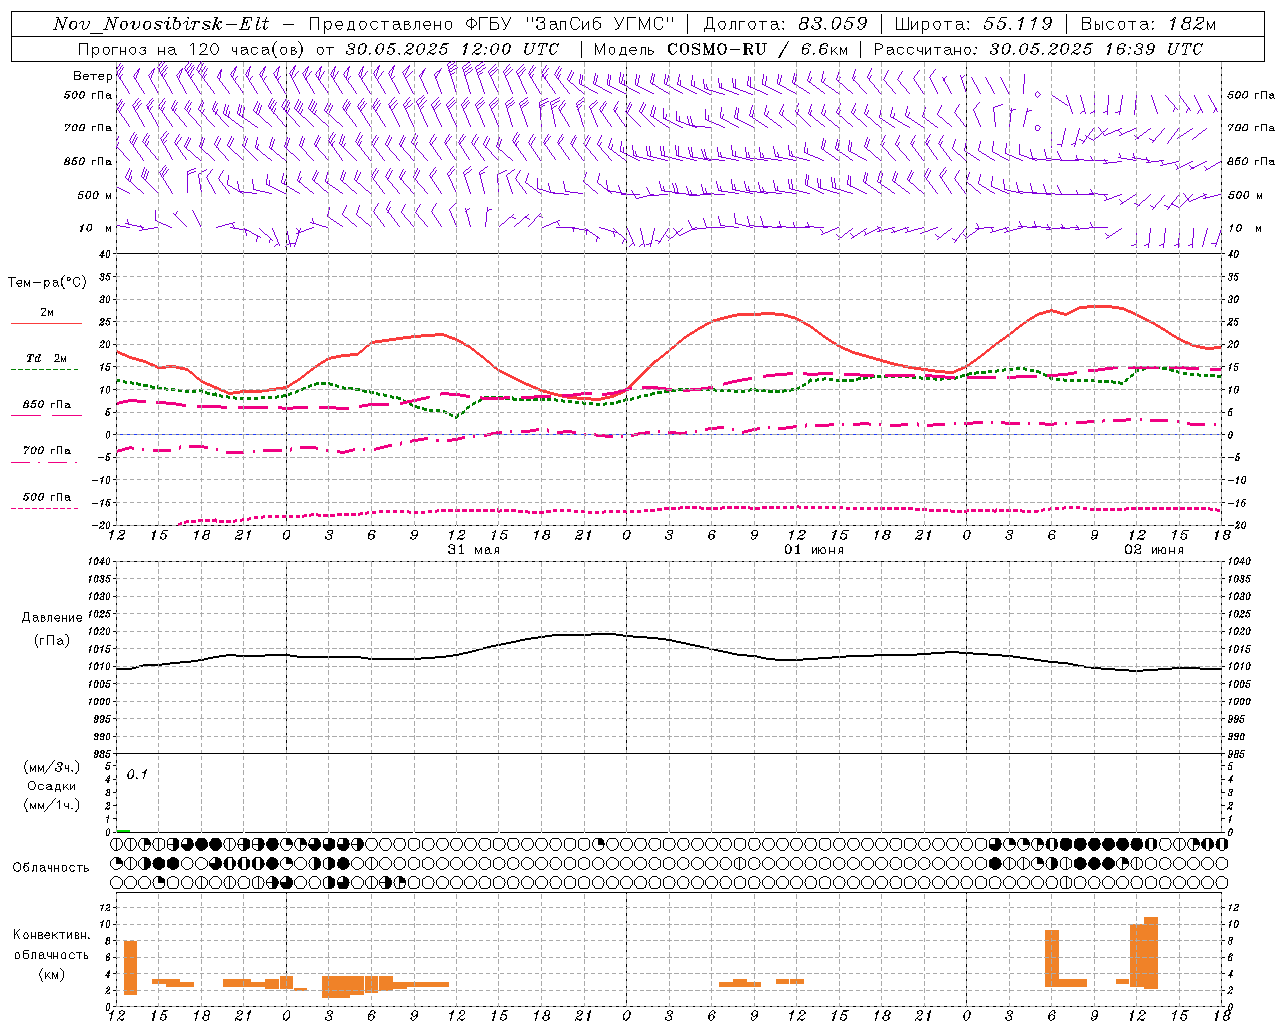Click the 500 гПа temperature legend entry
Viewport: 1280px width, 1024px height.
[x=46, y=497]
